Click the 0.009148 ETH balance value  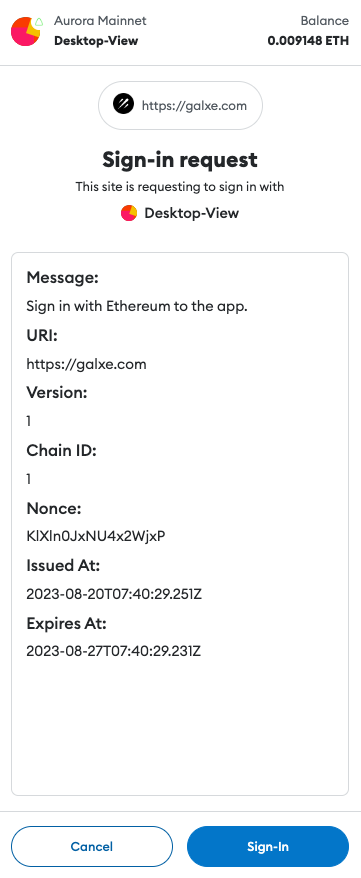[308, 41]
